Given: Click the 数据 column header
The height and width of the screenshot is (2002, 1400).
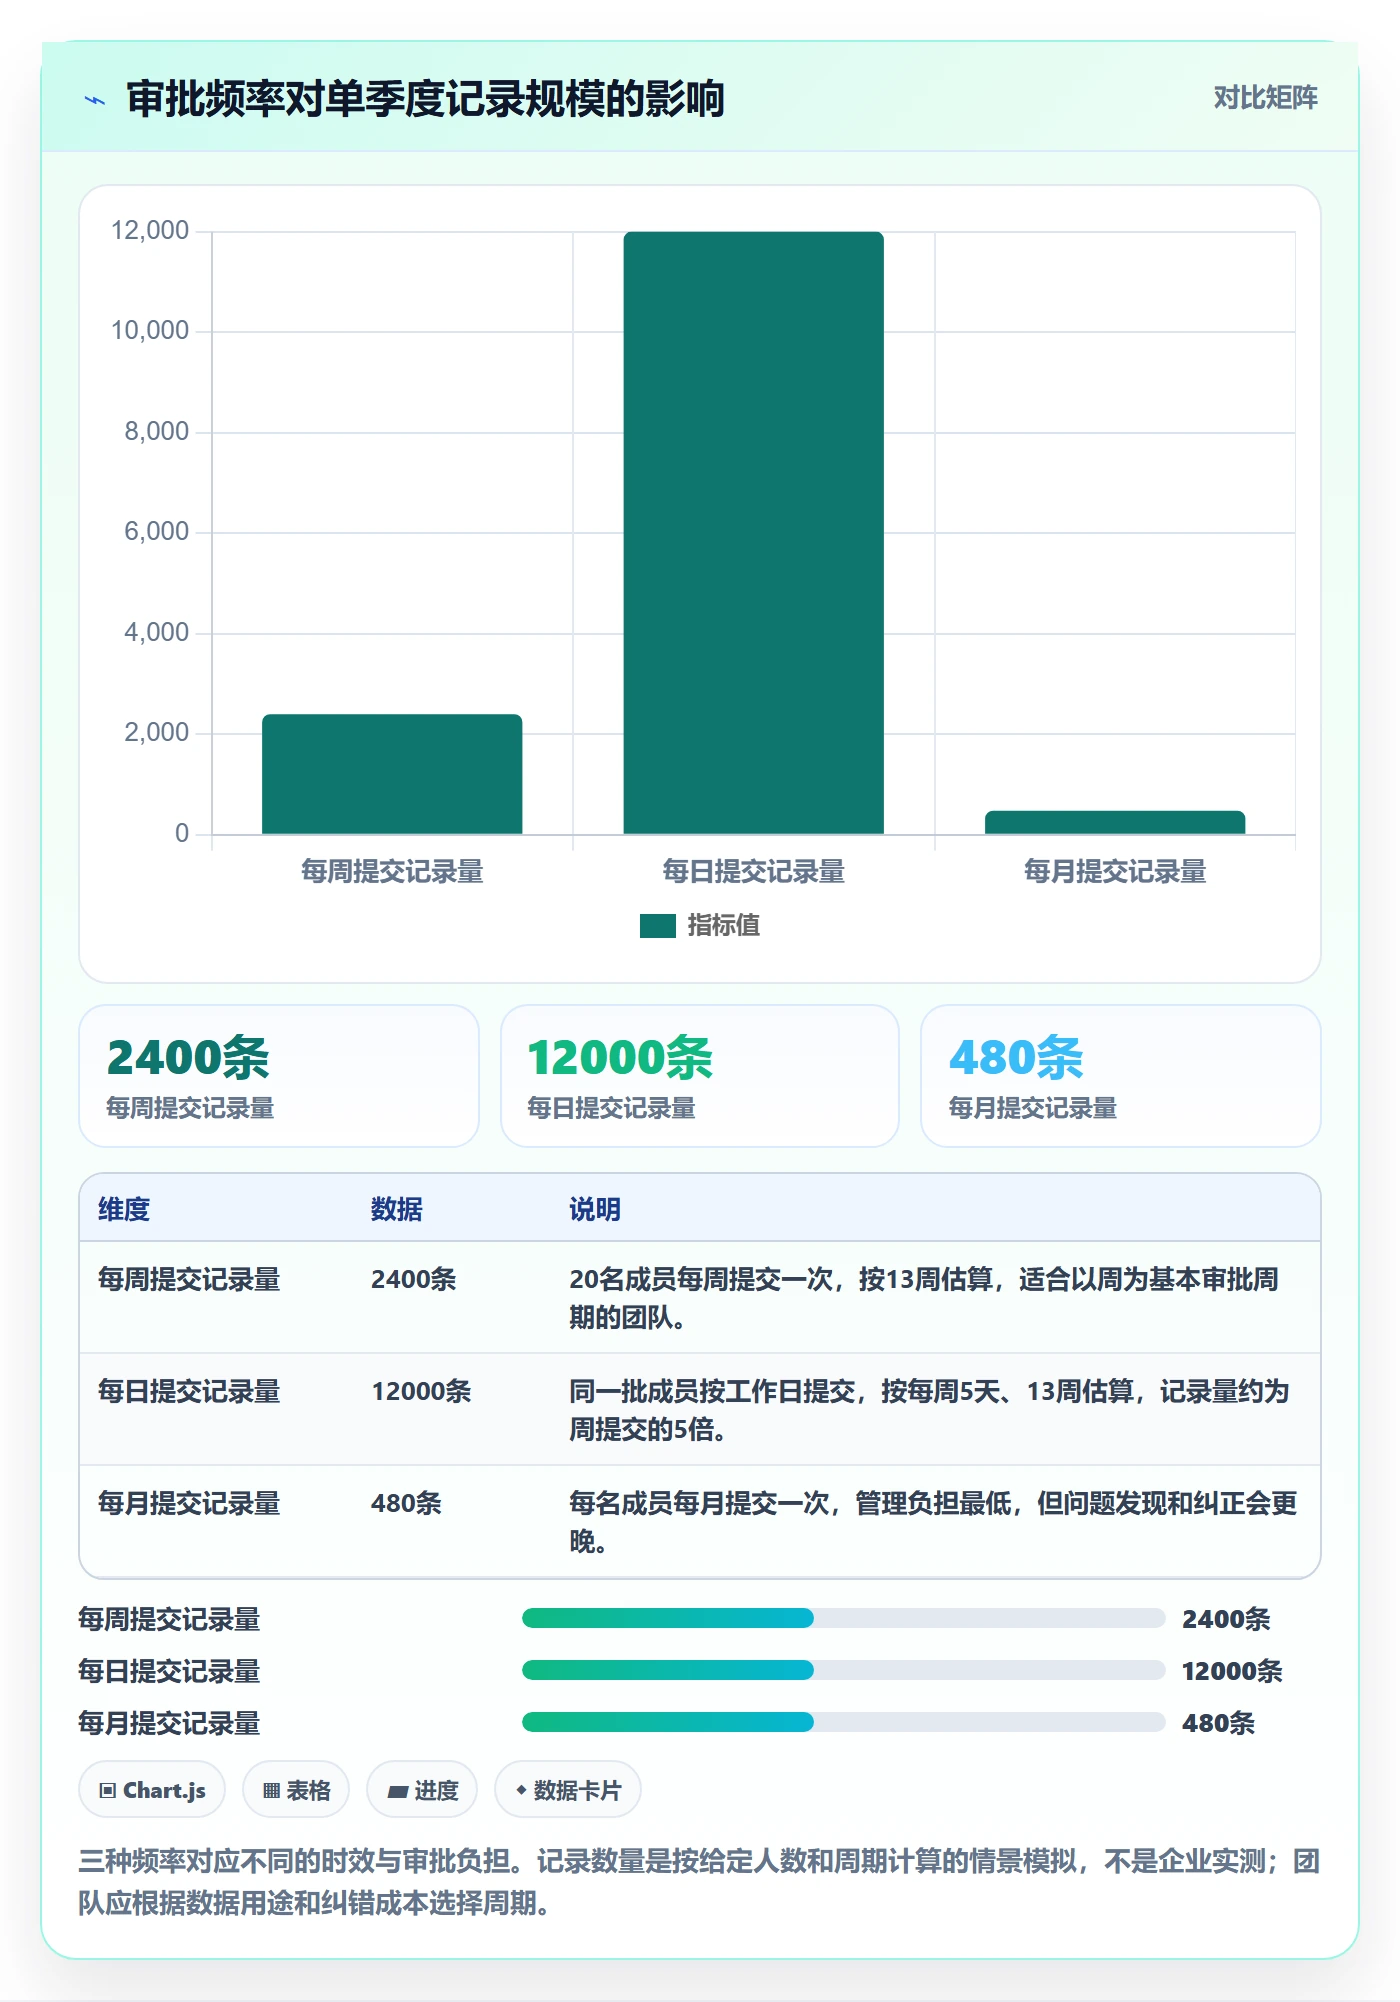Looking at the screenshot, I should [x=397, y=1209].
